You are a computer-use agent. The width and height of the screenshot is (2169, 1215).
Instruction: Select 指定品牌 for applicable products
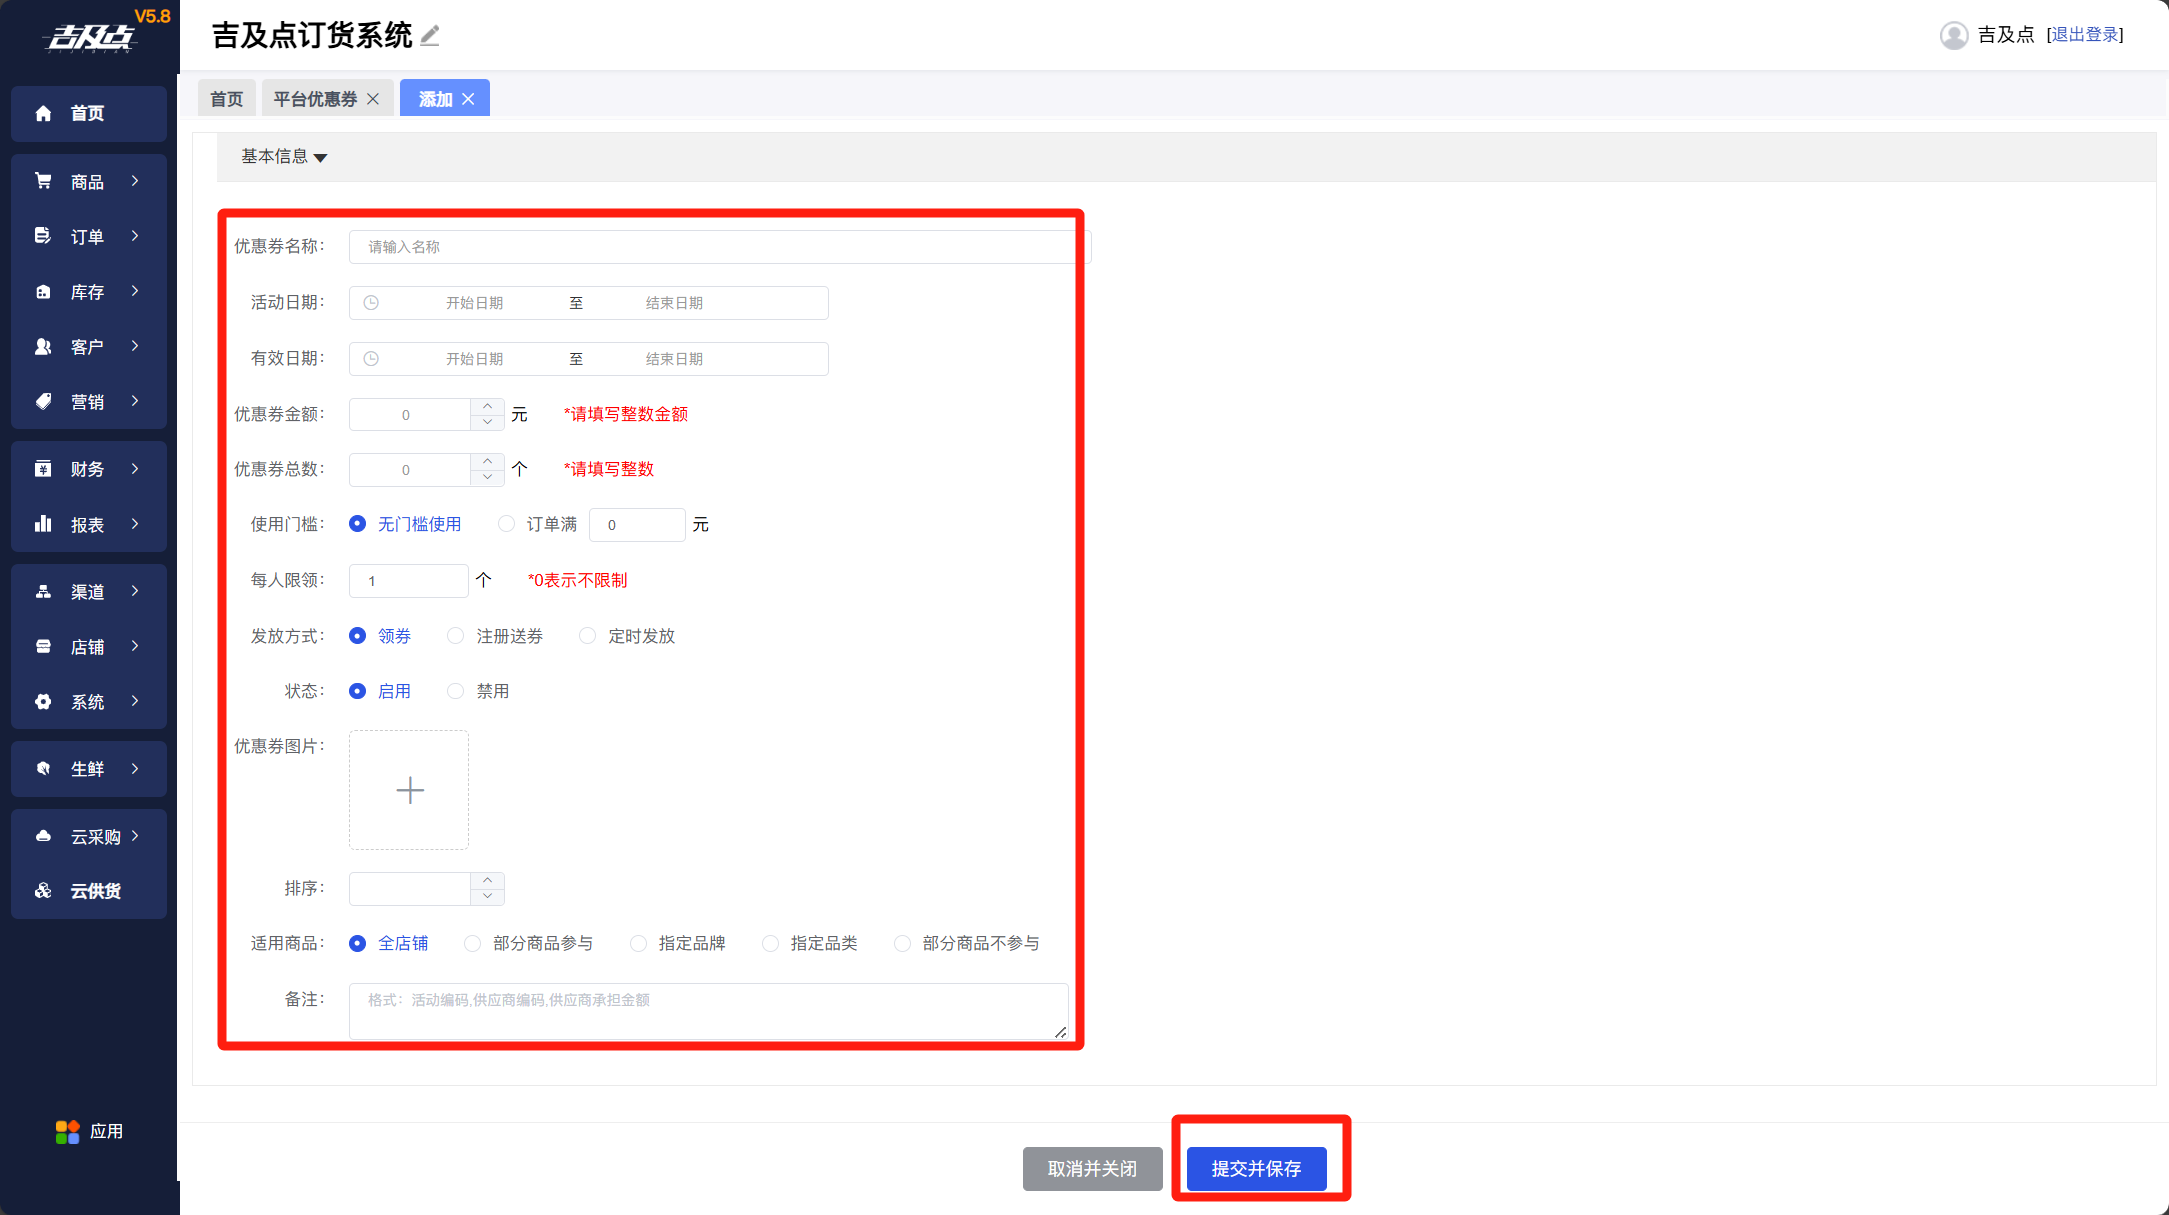pyautogui.click(x=638, y=943)
